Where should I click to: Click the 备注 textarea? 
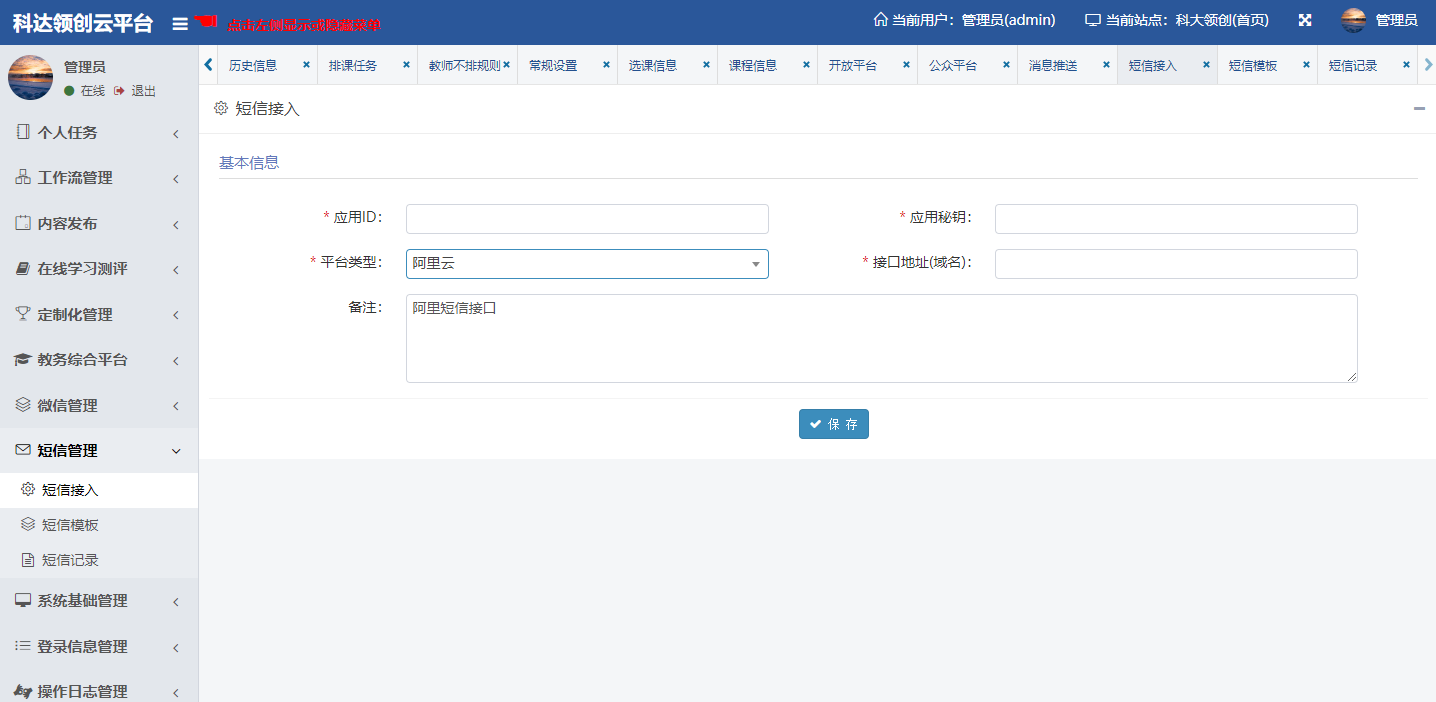pos(882,338)
